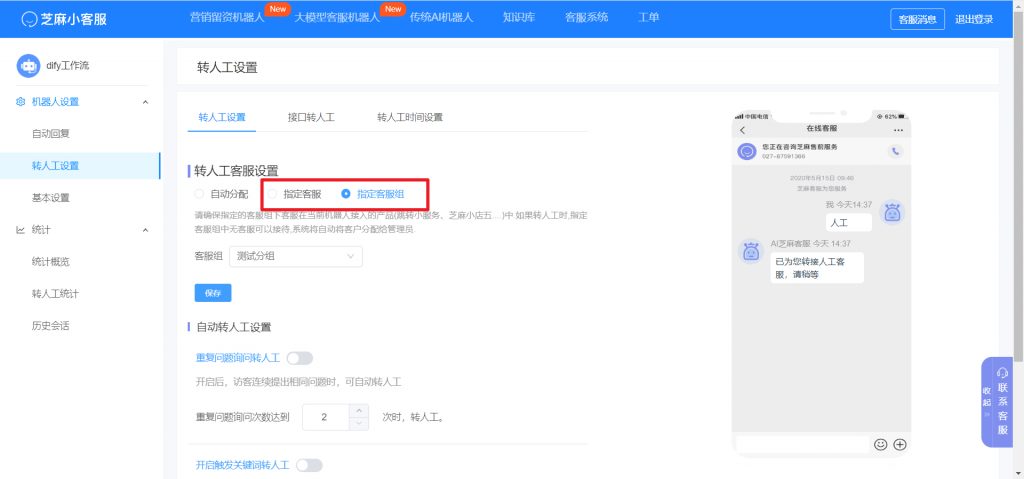Click the 机器人设置 gear icon

pyautogui.click(x=20, y=102)
